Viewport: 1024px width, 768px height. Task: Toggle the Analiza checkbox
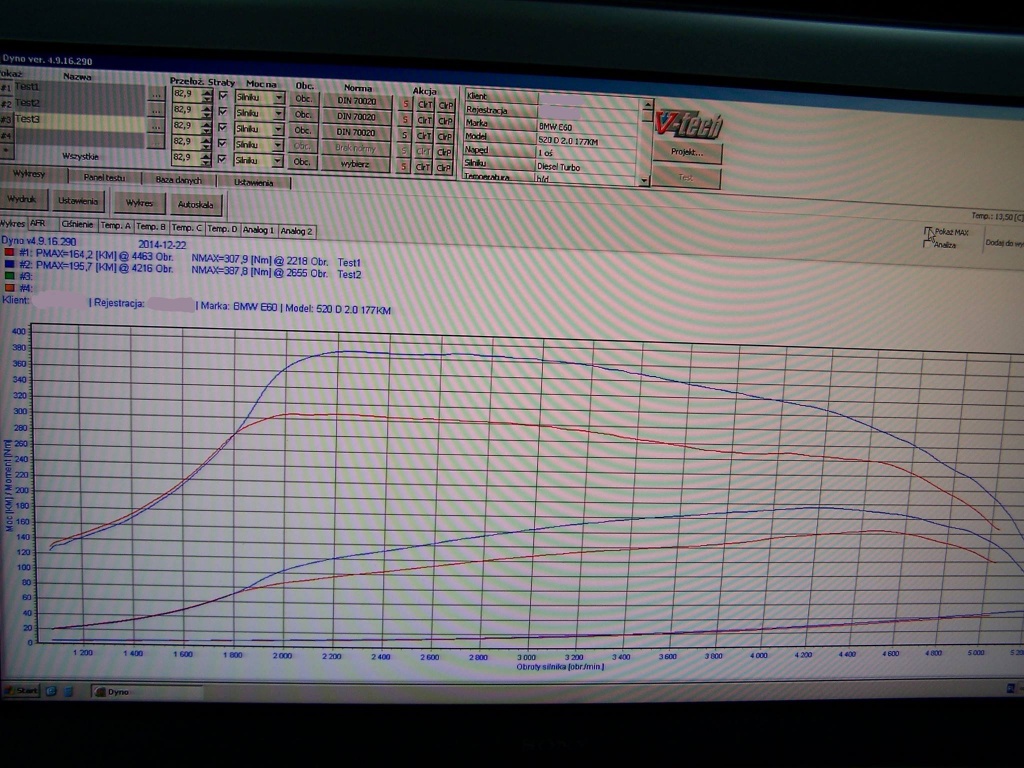pos(928,244)
